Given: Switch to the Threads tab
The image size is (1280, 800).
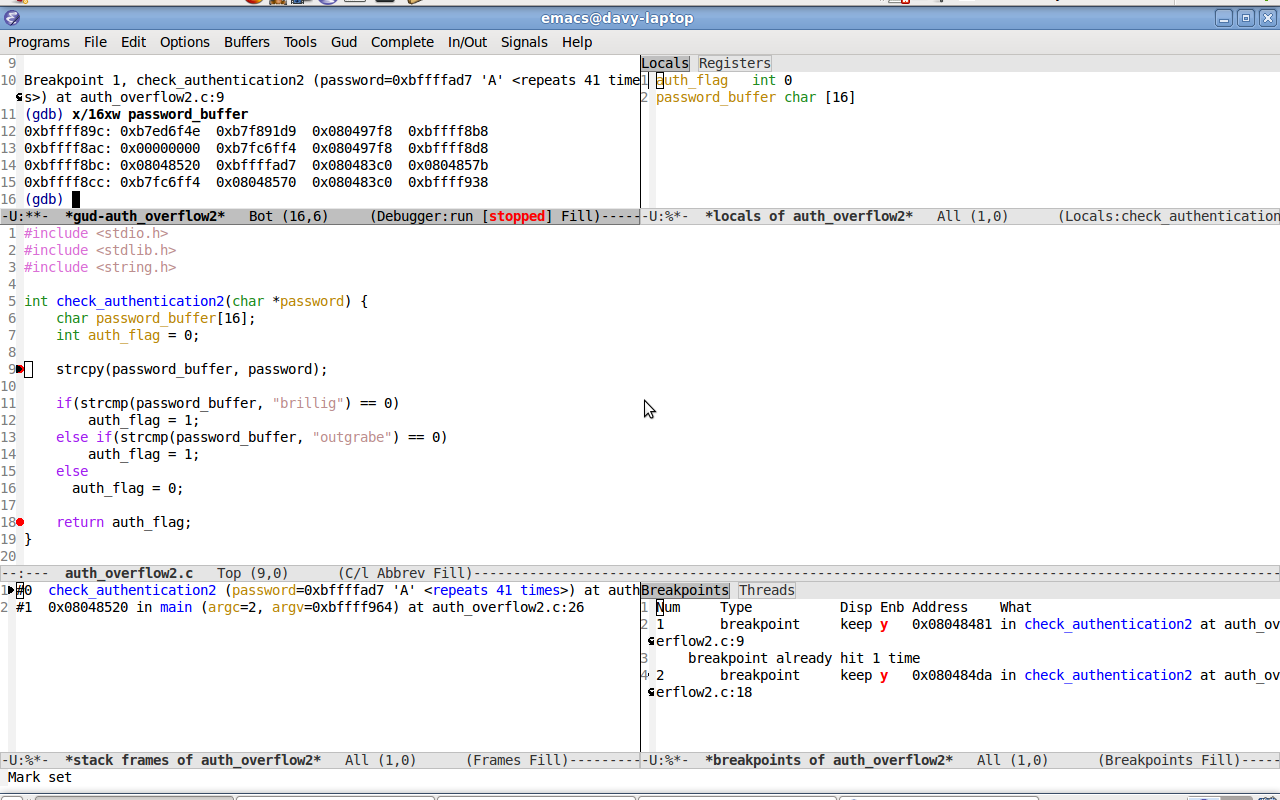Looking at the screenshot, I should coord(767,590).
